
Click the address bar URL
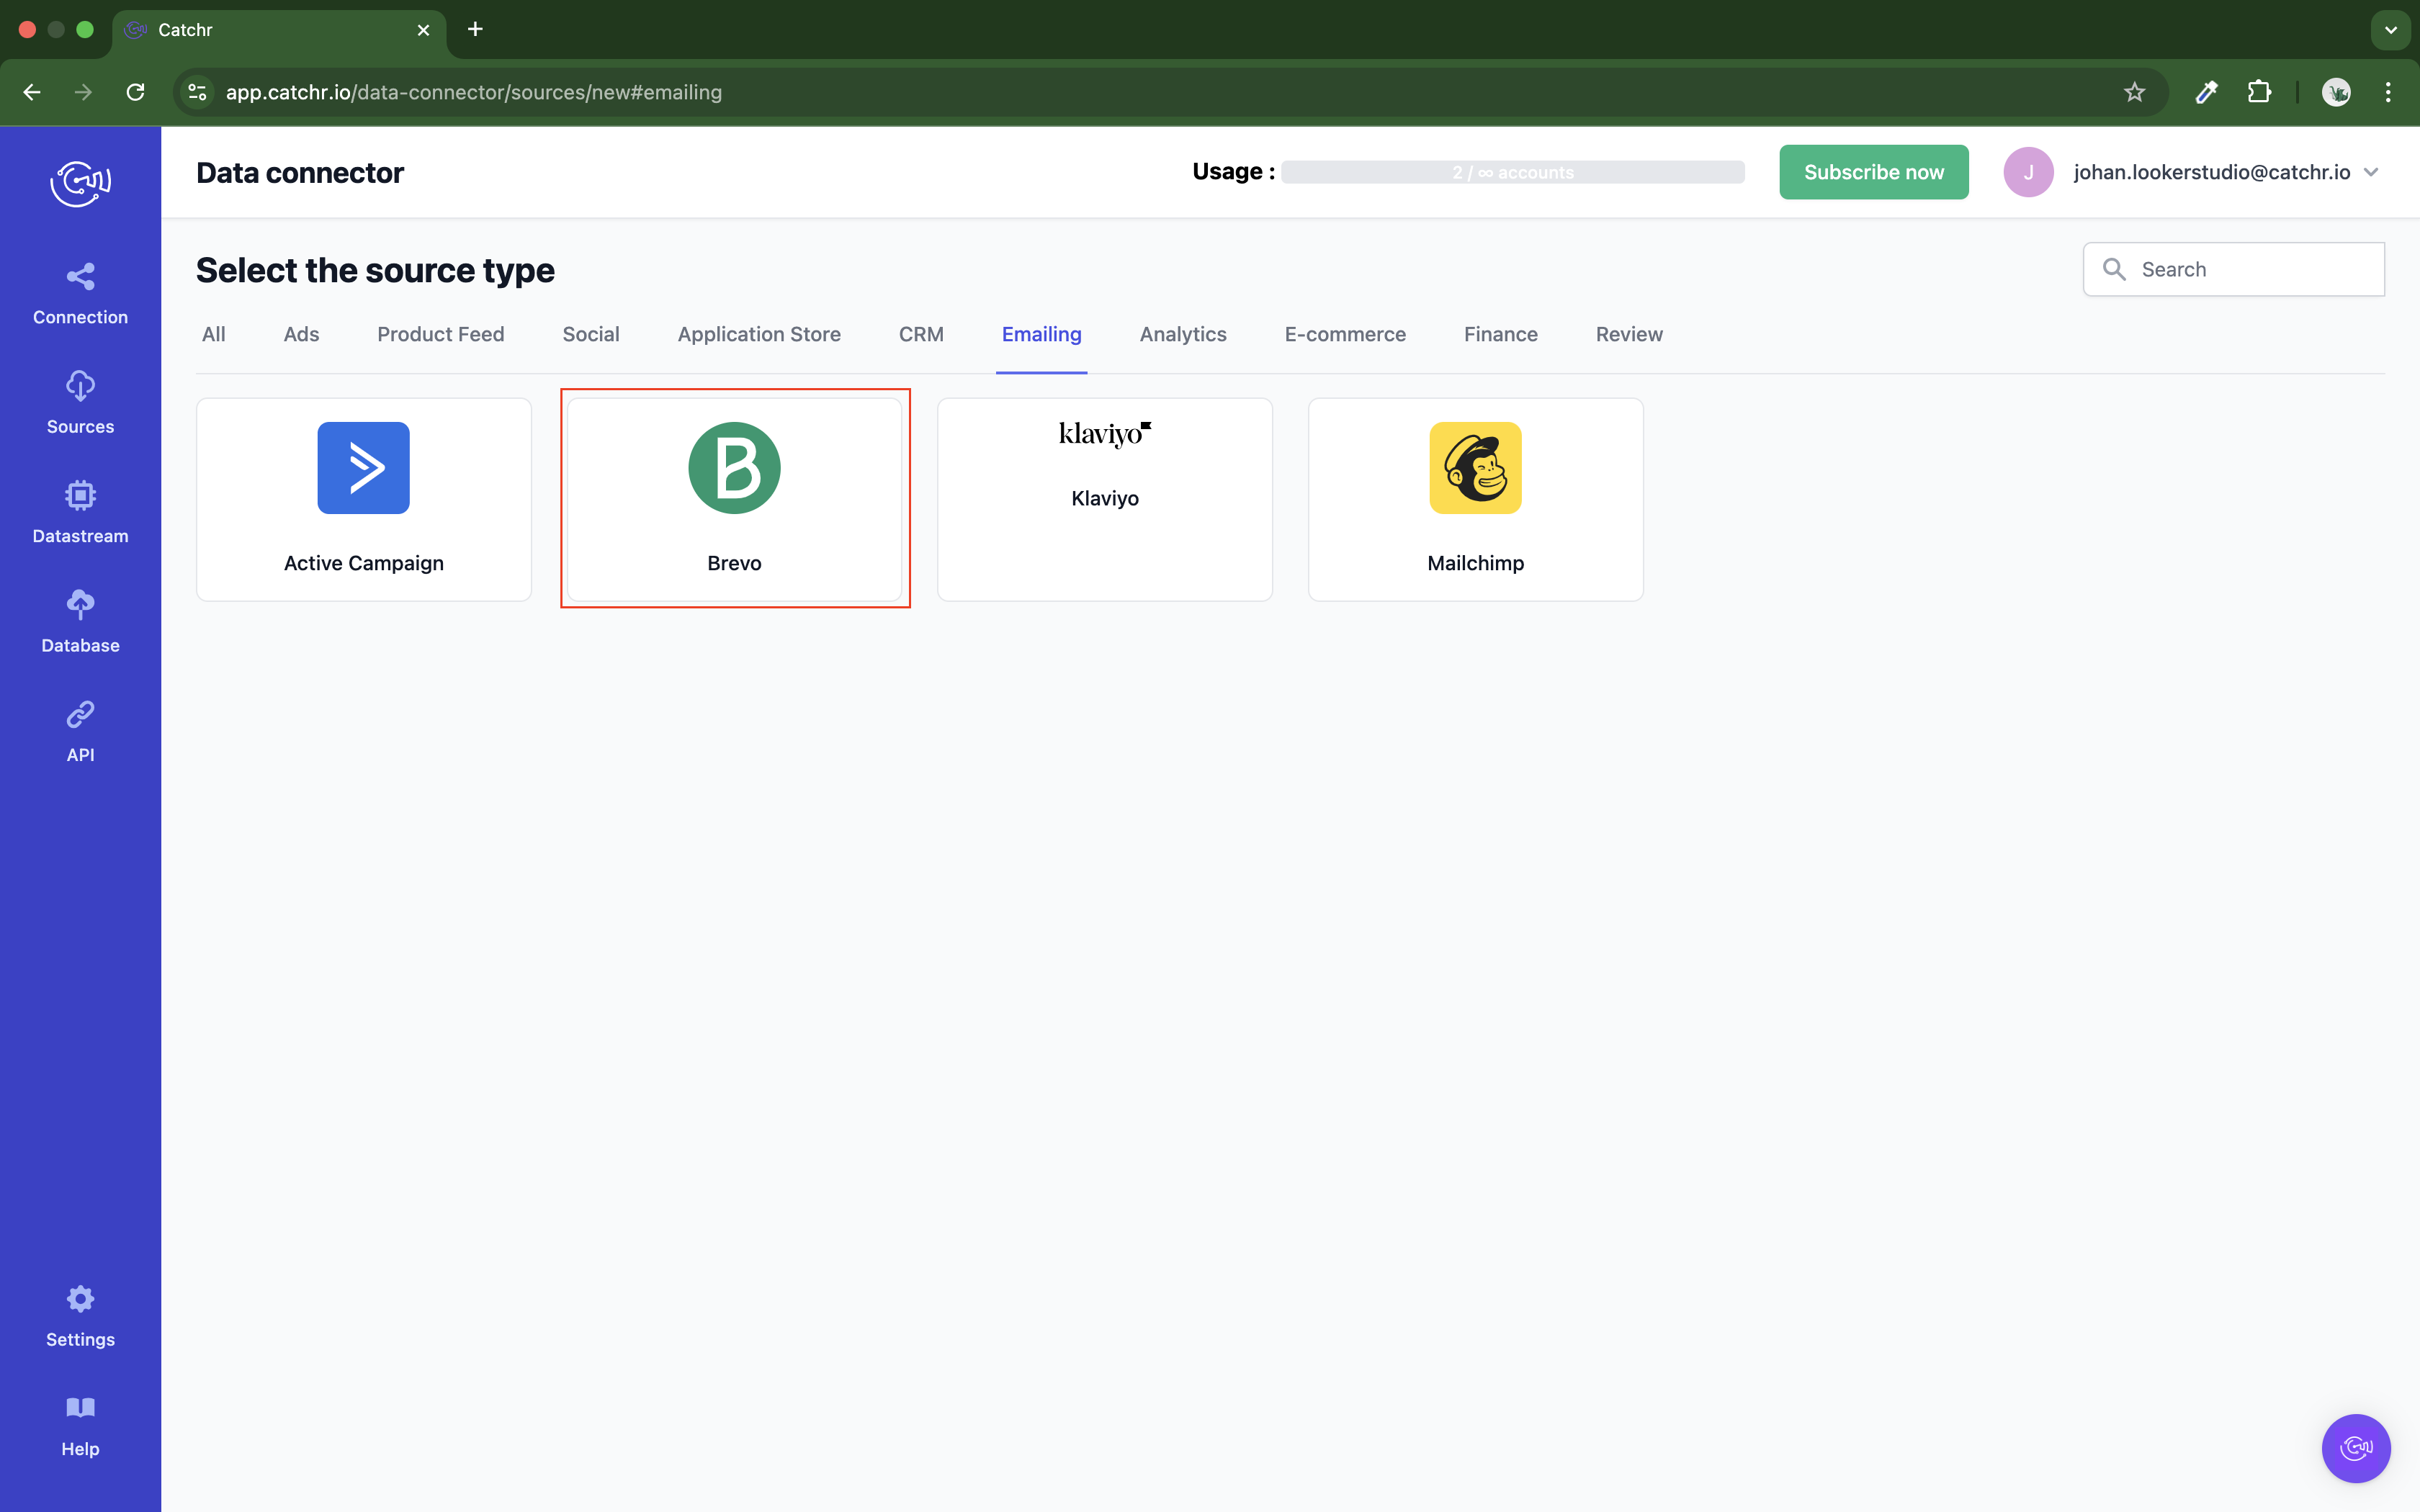473,92
